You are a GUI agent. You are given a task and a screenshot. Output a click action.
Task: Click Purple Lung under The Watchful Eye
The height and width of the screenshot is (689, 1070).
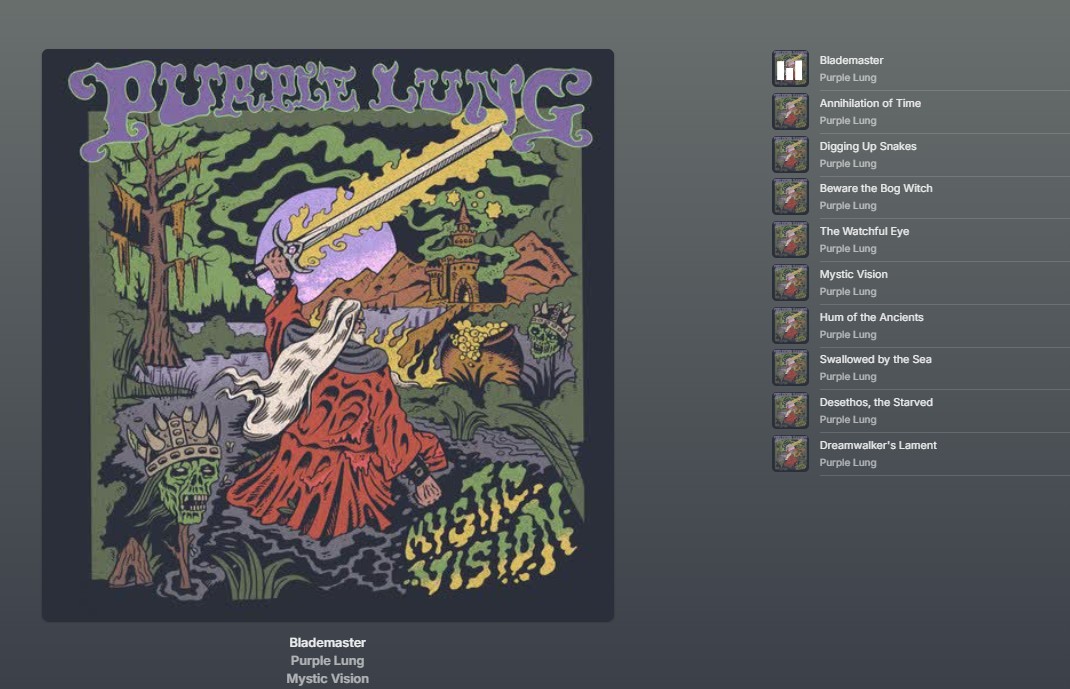point(848,249)
